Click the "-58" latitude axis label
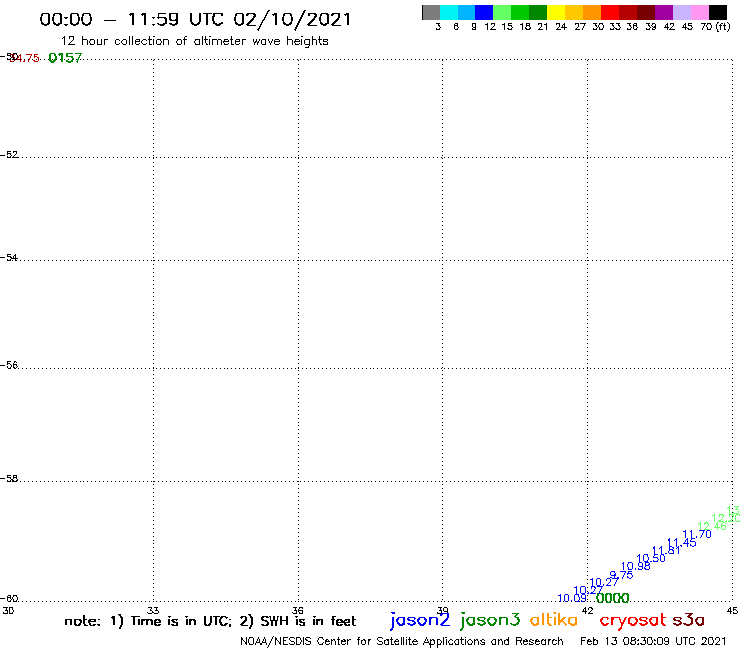The height and width of the screenshot is (650, 740). coord(9,479)
